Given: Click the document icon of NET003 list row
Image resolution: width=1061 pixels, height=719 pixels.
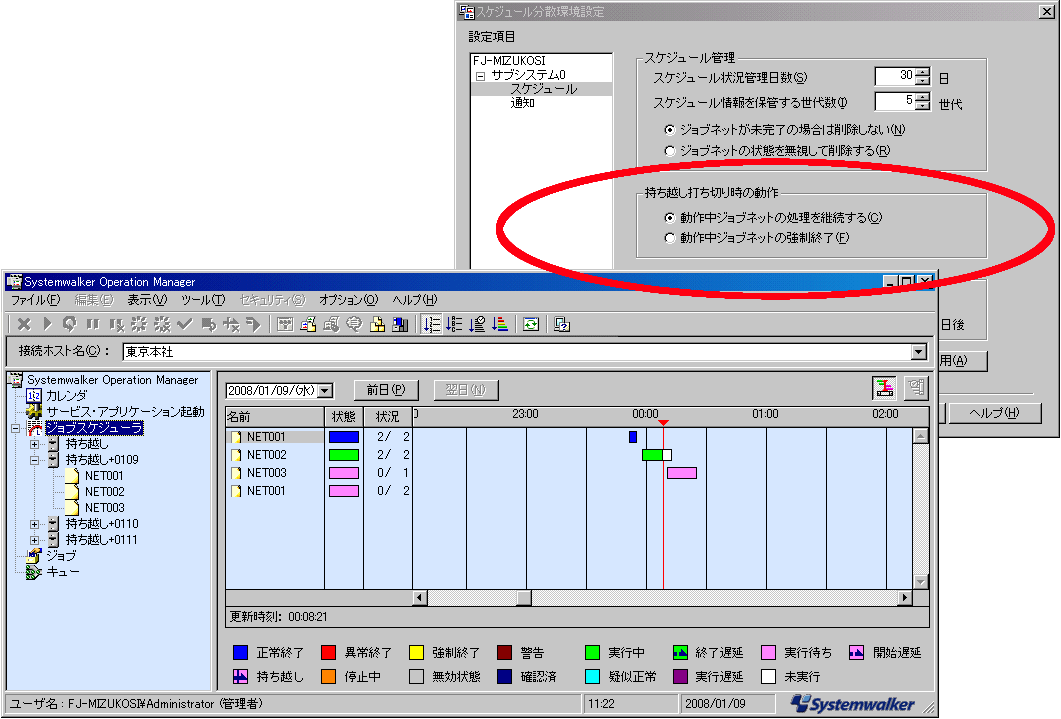Looking at the screenshot, I should click(236, 473).
